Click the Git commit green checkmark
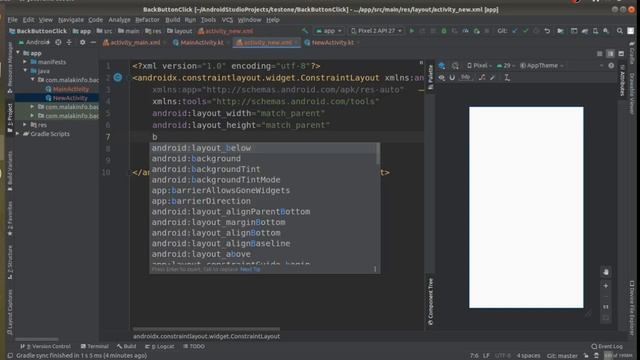The image size is (640, 360). [526, 31]
